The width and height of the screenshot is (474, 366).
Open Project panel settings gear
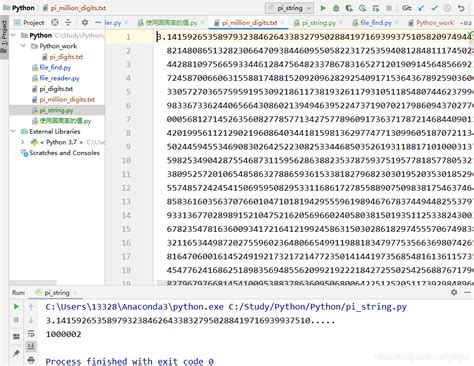click(85, 22)
